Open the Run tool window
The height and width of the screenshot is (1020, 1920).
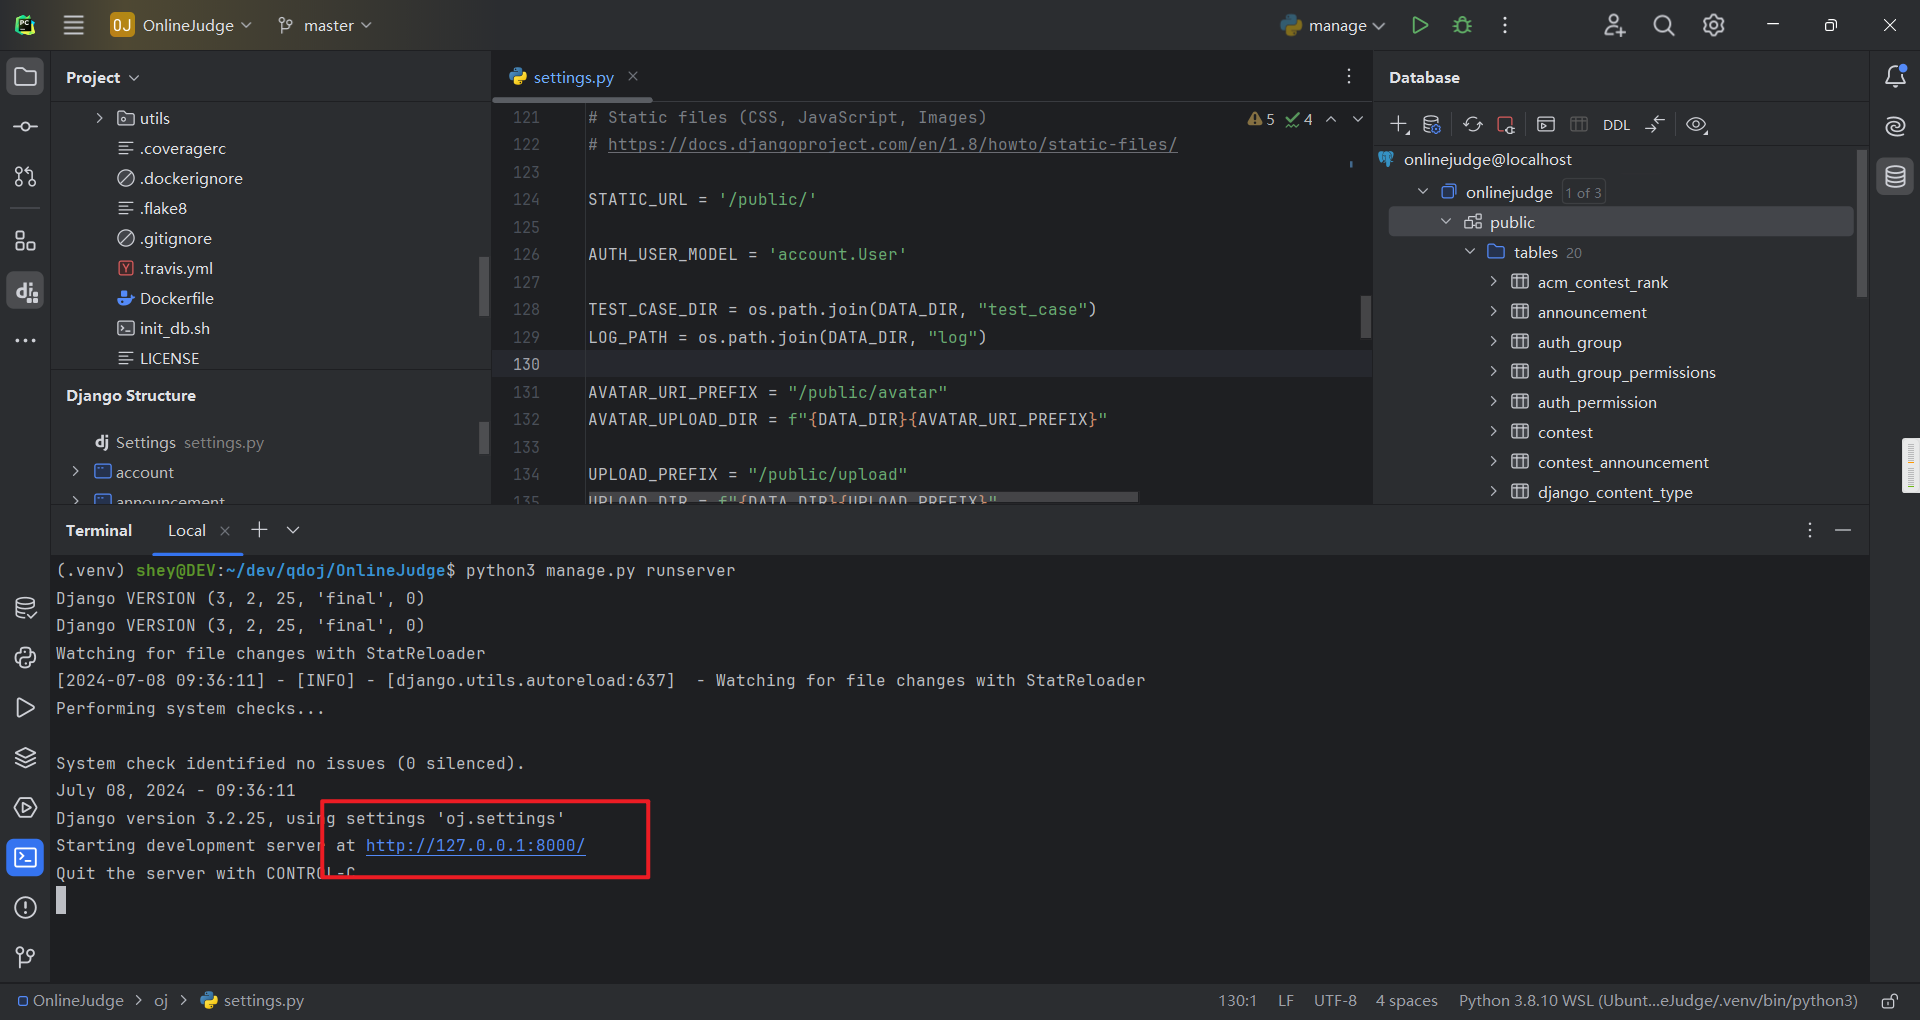25,707
